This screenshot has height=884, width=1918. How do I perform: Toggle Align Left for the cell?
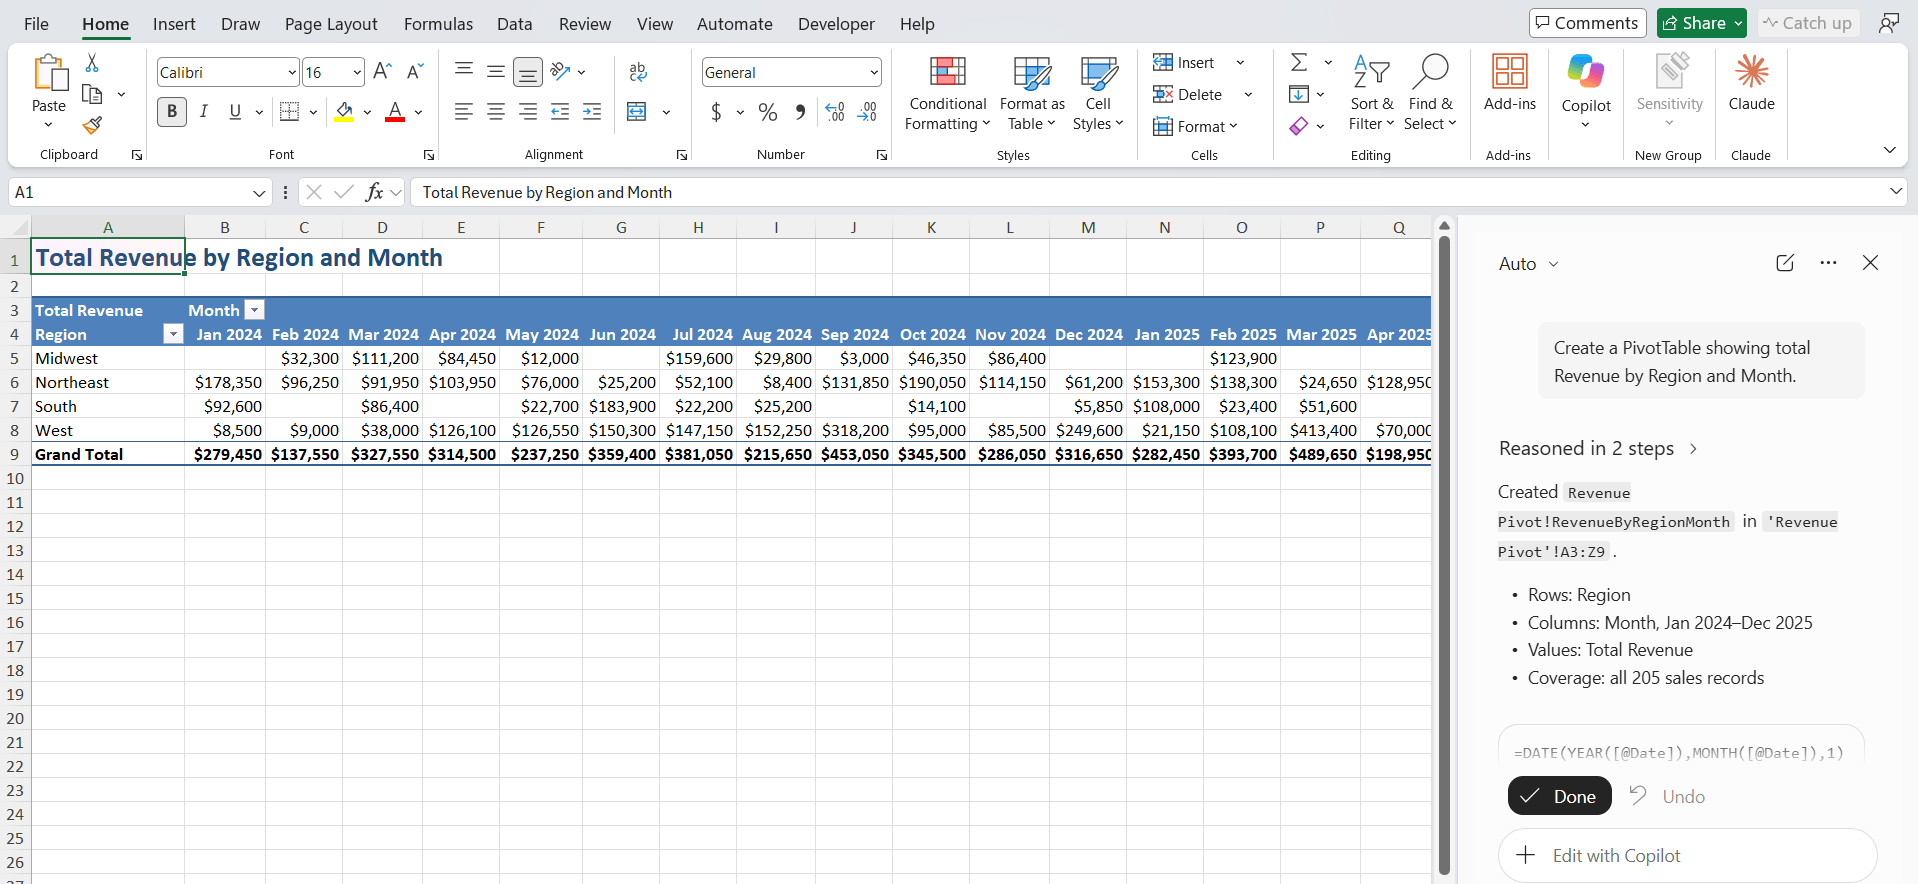[x=464, y=112]
